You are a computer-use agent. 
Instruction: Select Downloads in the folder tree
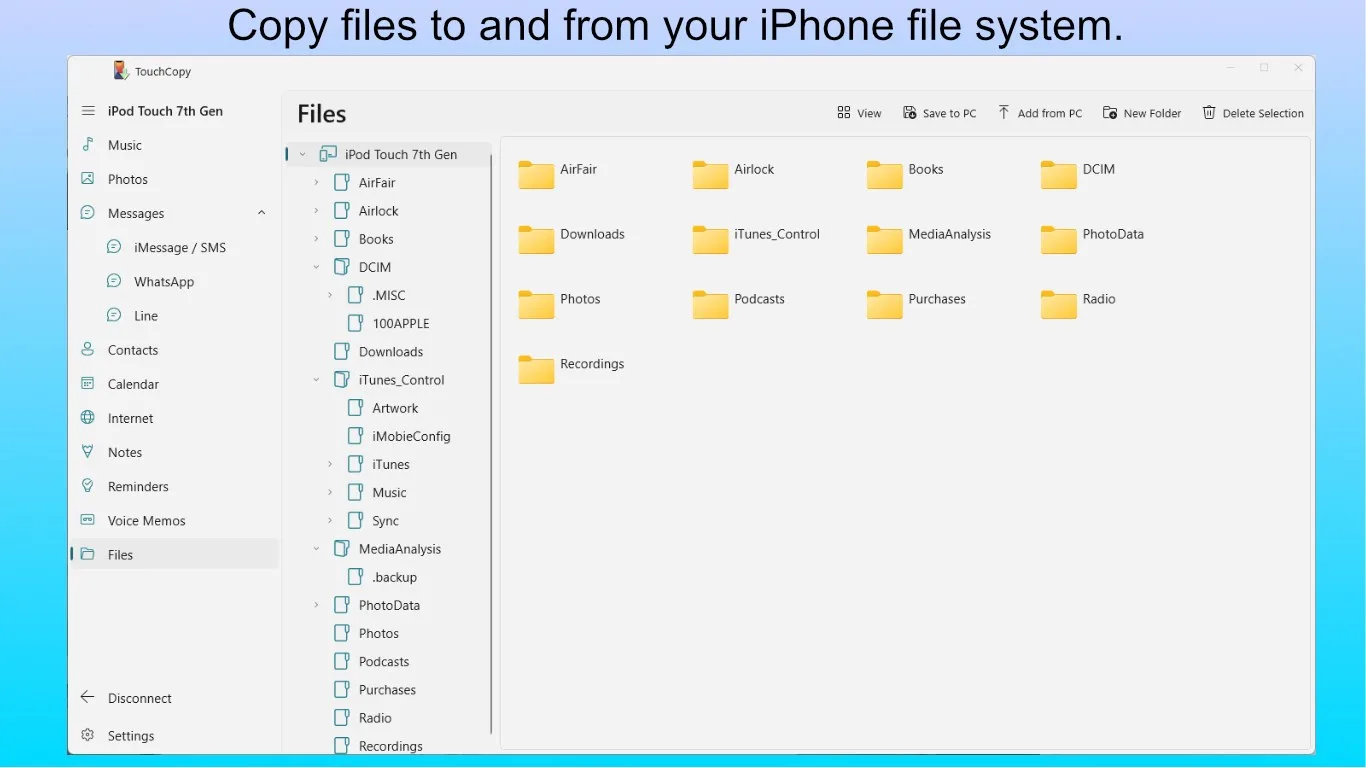point(390,351)
